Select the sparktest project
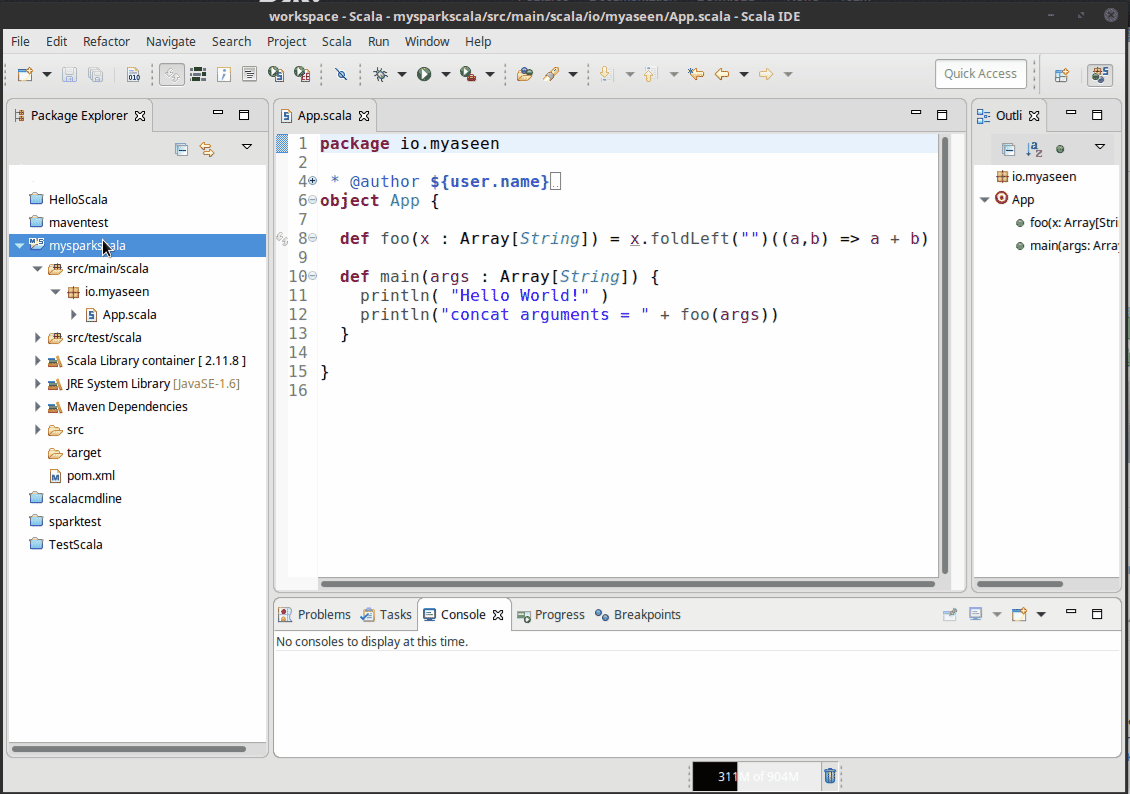The image size is (1130, 794). tap(75, 522)
